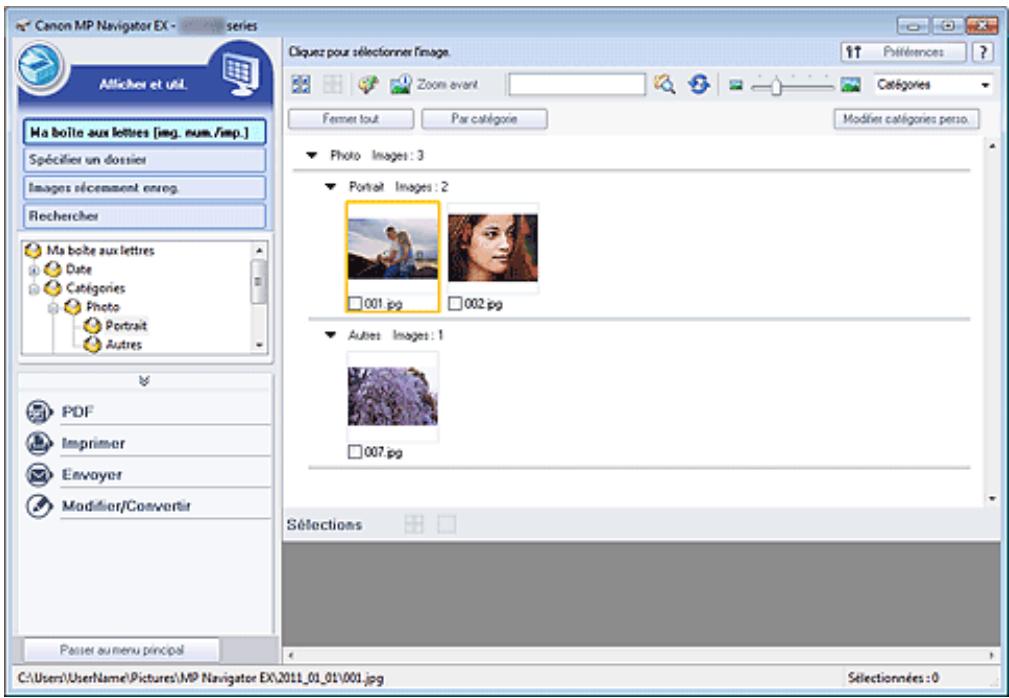Select Portrait in the folder tree
1009x698 pixels.
click(x=126, y=326)
